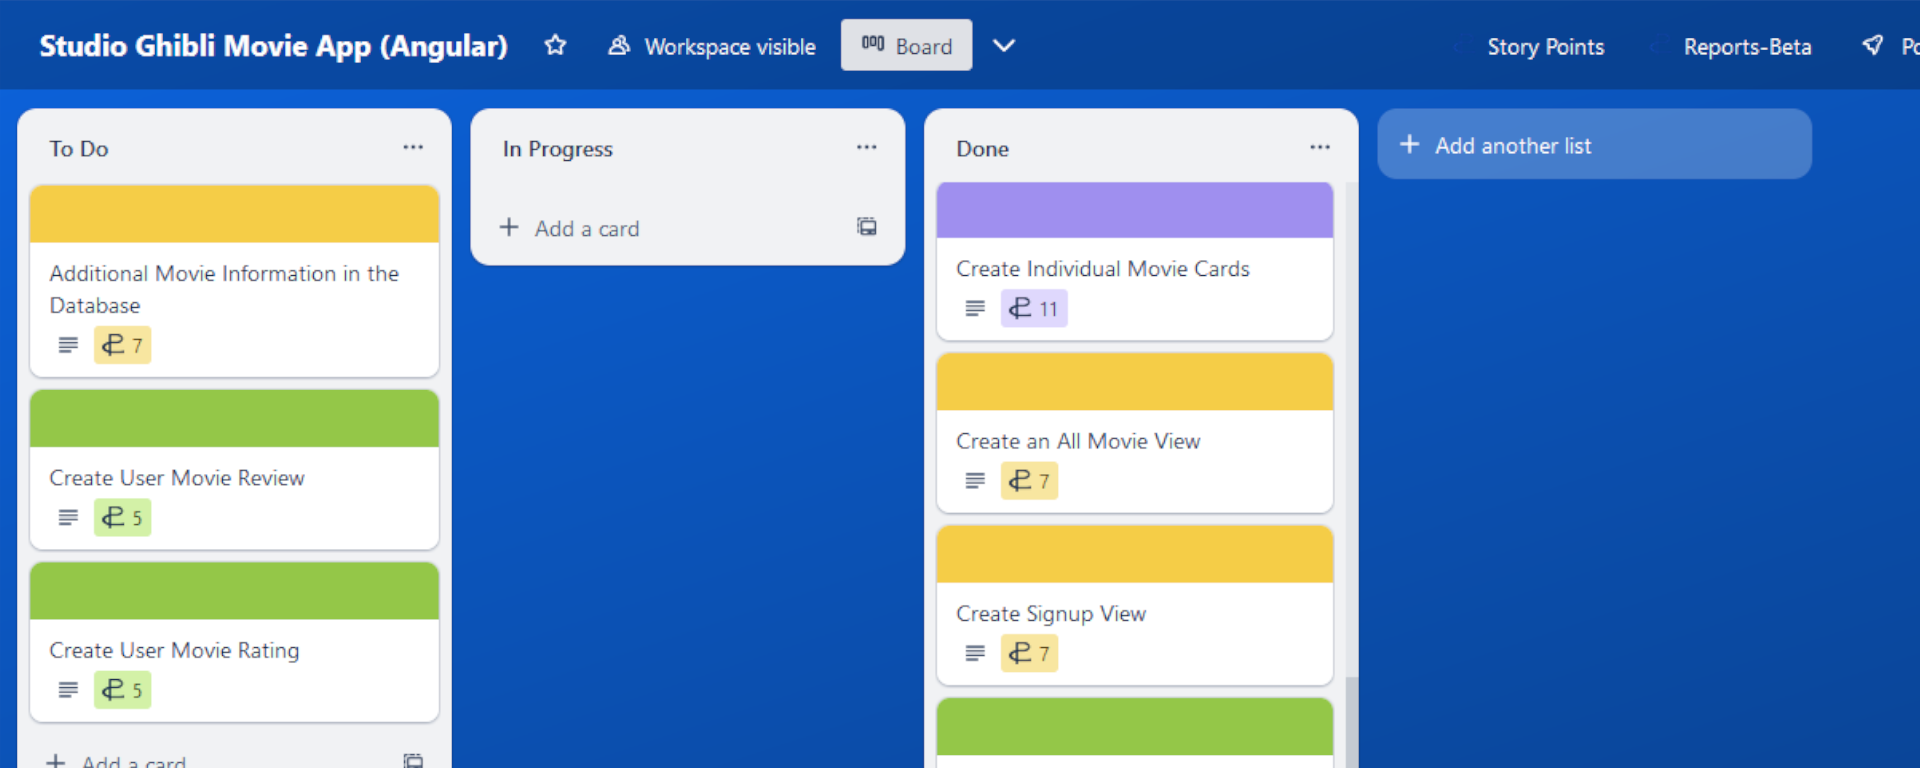Open To Do list actions menu

tap(413, 147)
